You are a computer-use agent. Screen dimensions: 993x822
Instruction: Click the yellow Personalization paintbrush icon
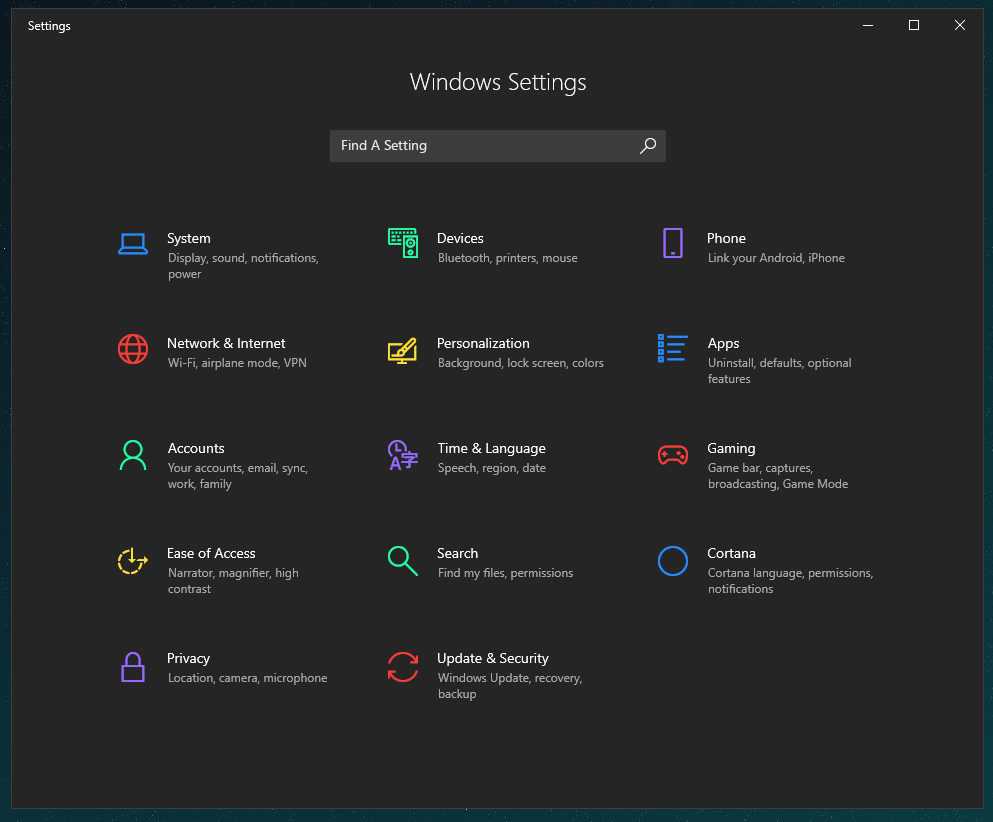(403, 351)
